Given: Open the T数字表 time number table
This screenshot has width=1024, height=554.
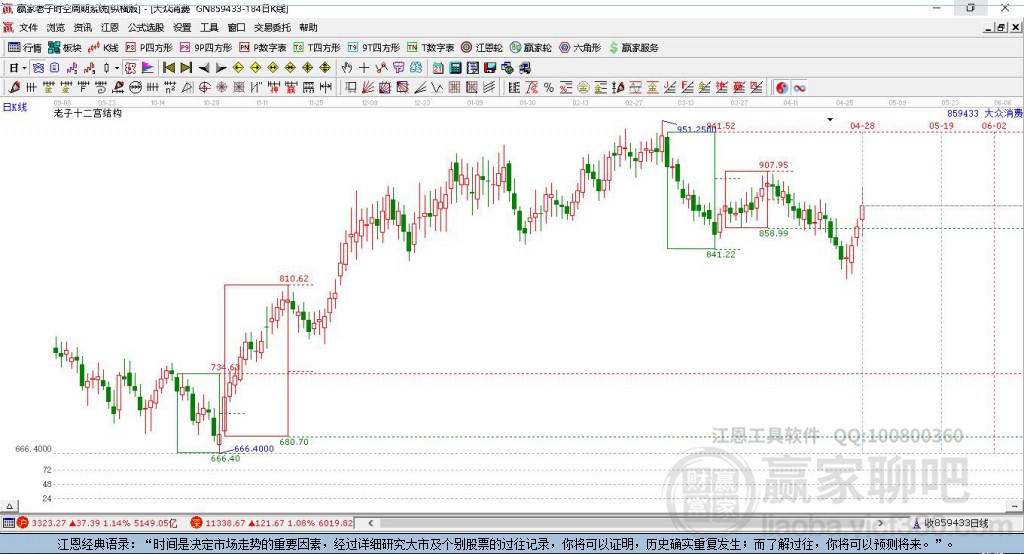Looking at the screenshot, I should click(x=430, y=48).
